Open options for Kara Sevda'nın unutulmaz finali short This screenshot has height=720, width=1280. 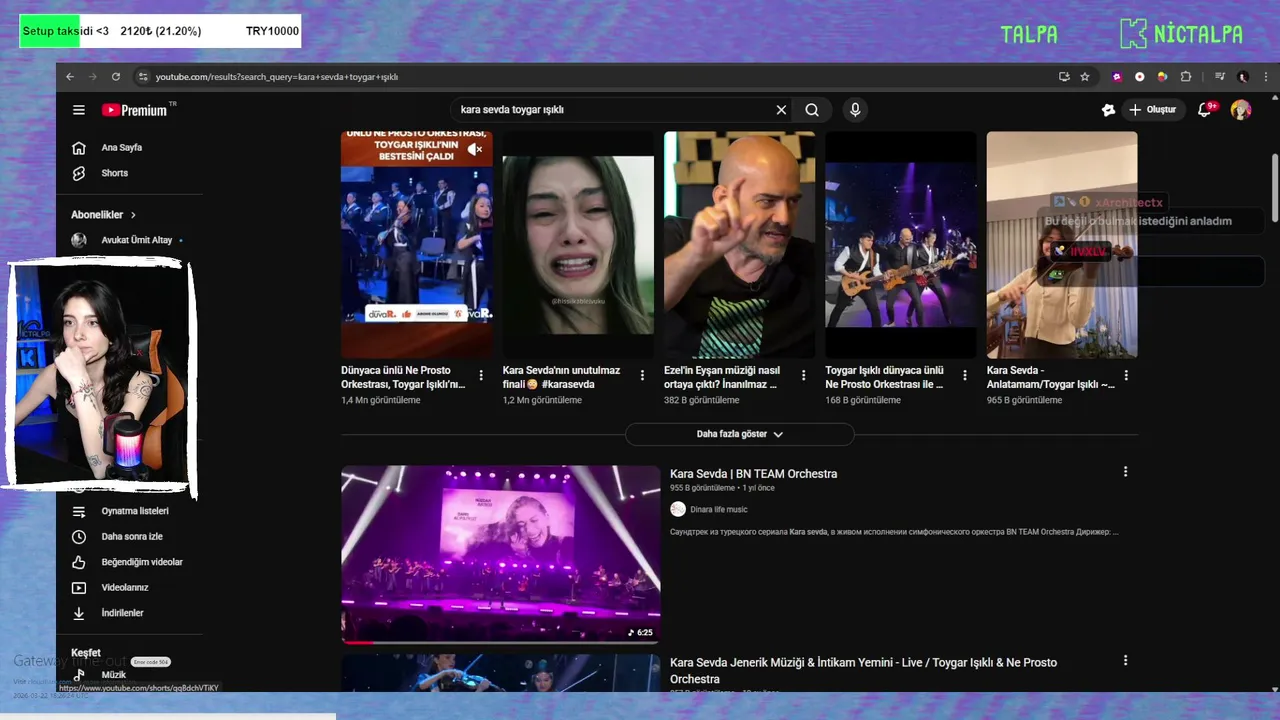(642, 376)
